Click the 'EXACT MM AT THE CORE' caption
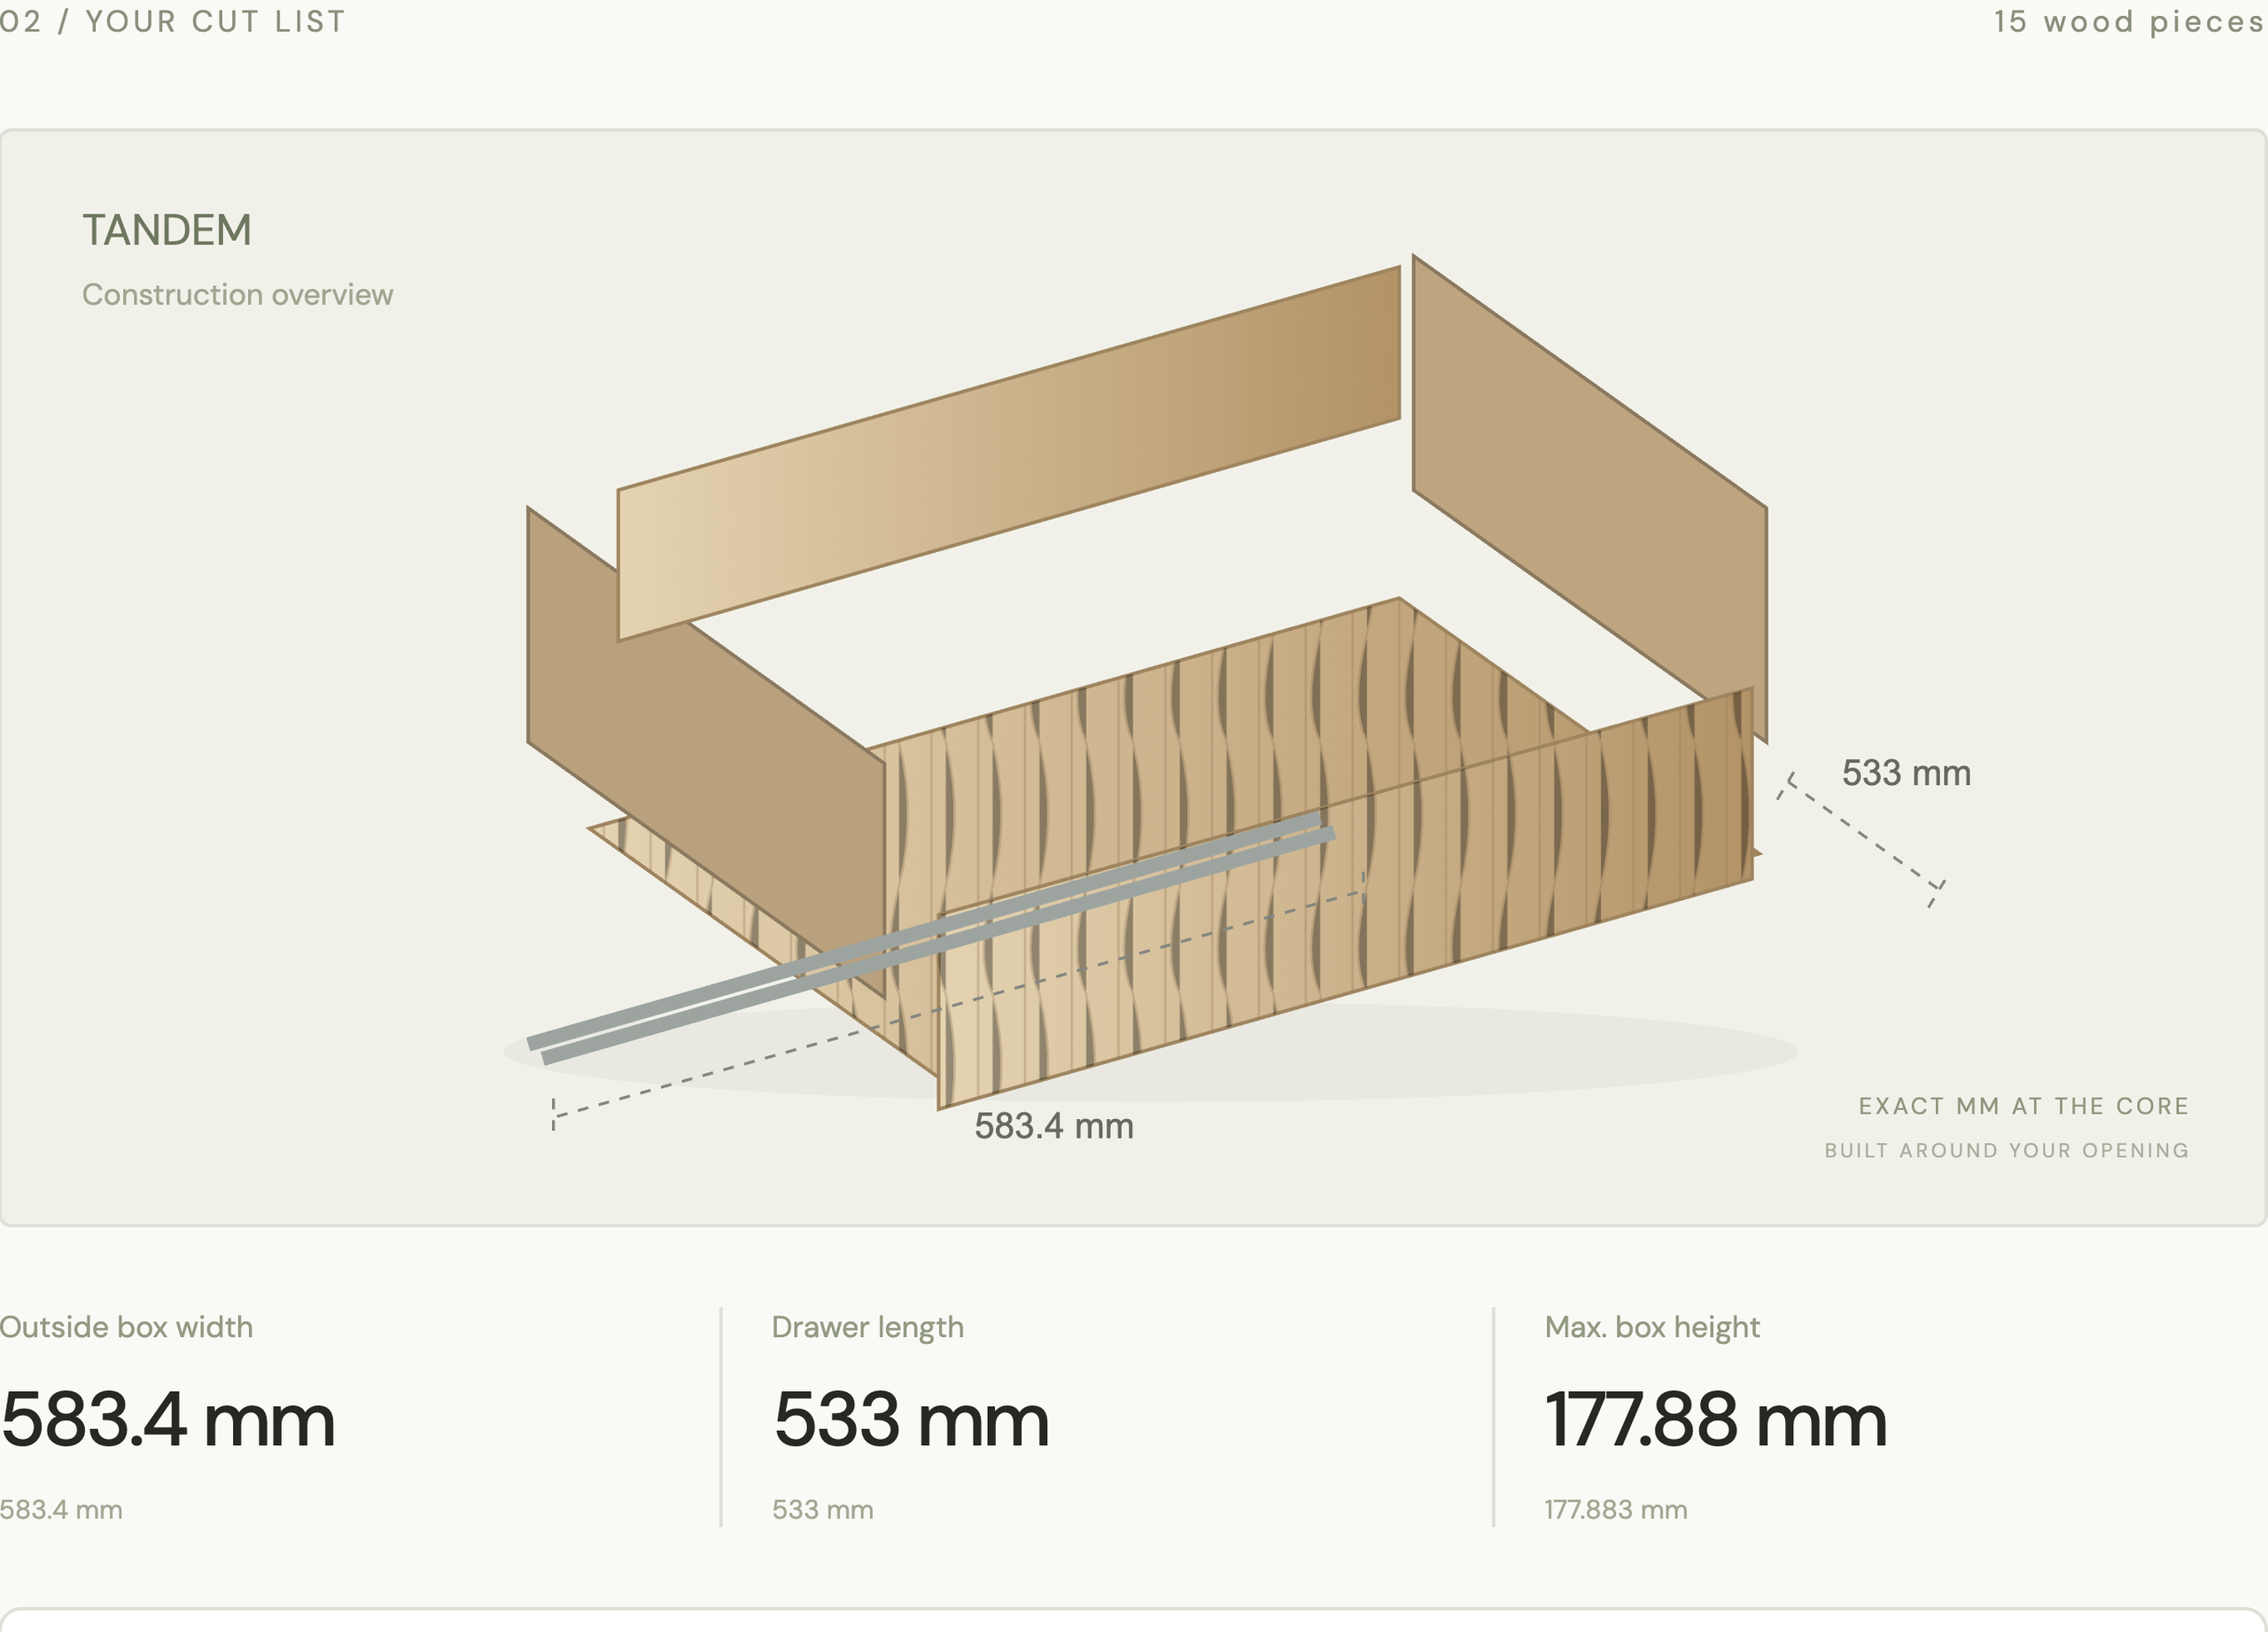The image size is (2268, 1632). (x=2024, y=1106)
